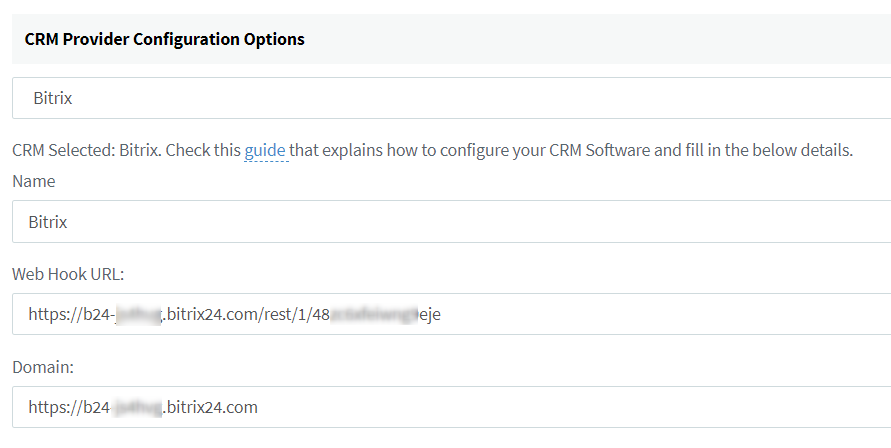This screenshot has width=891, height=448.
Task: Click the 'Bitrix' text in Name field
Action: (x=48, y=222)
